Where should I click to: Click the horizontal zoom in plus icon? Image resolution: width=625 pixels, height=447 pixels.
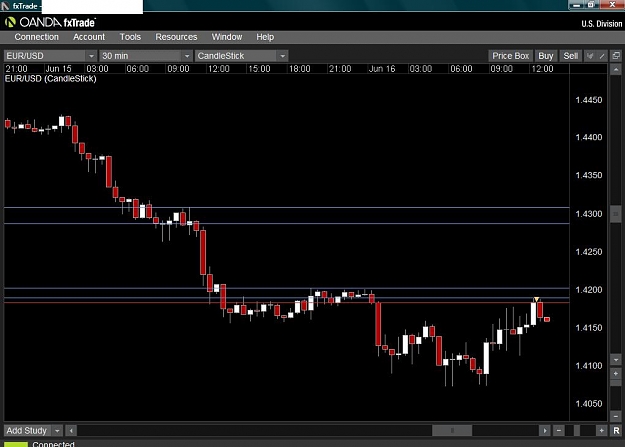tap(601, 431)
